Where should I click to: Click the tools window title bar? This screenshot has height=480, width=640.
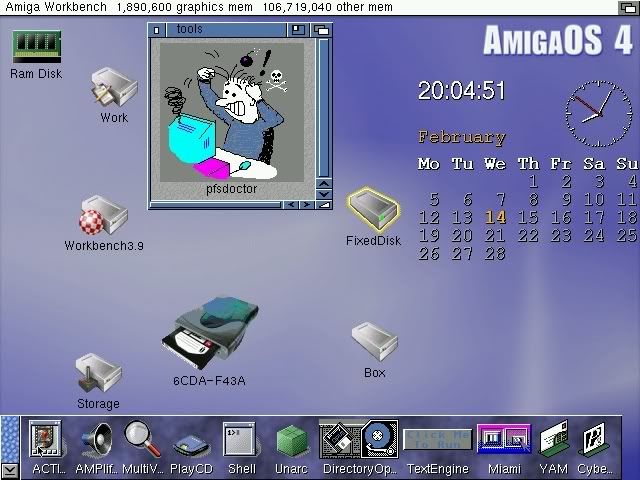(227, 30)
